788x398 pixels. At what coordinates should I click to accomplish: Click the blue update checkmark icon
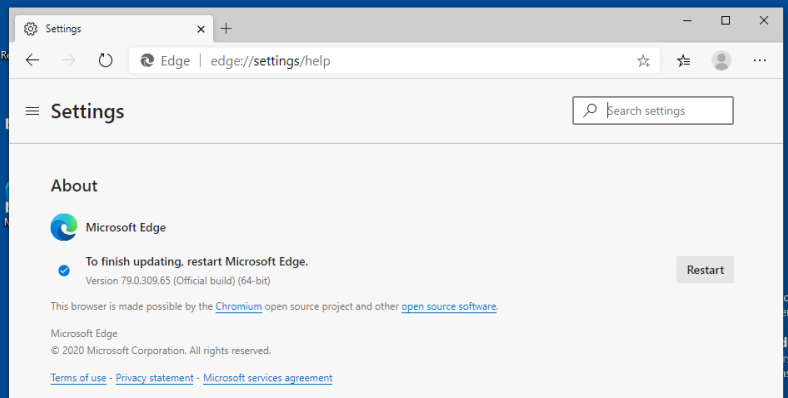(64, 271)
